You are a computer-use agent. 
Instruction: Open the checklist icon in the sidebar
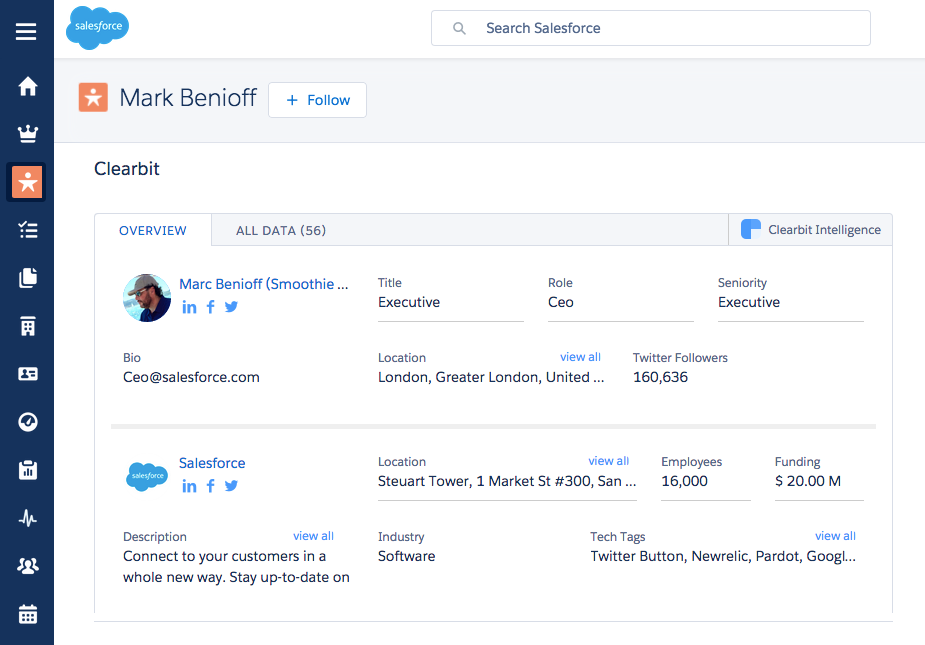coord(26,229)
